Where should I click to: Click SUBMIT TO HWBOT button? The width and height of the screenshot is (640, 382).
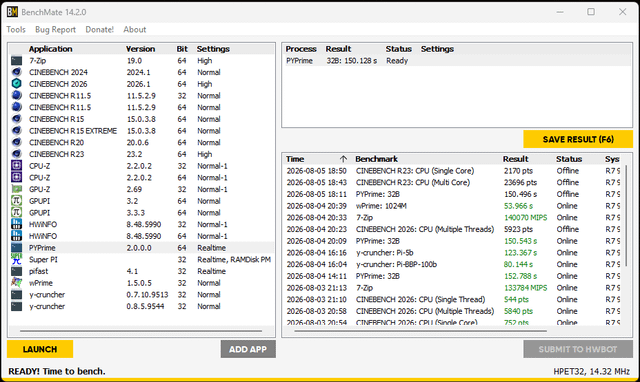(578, 349)
